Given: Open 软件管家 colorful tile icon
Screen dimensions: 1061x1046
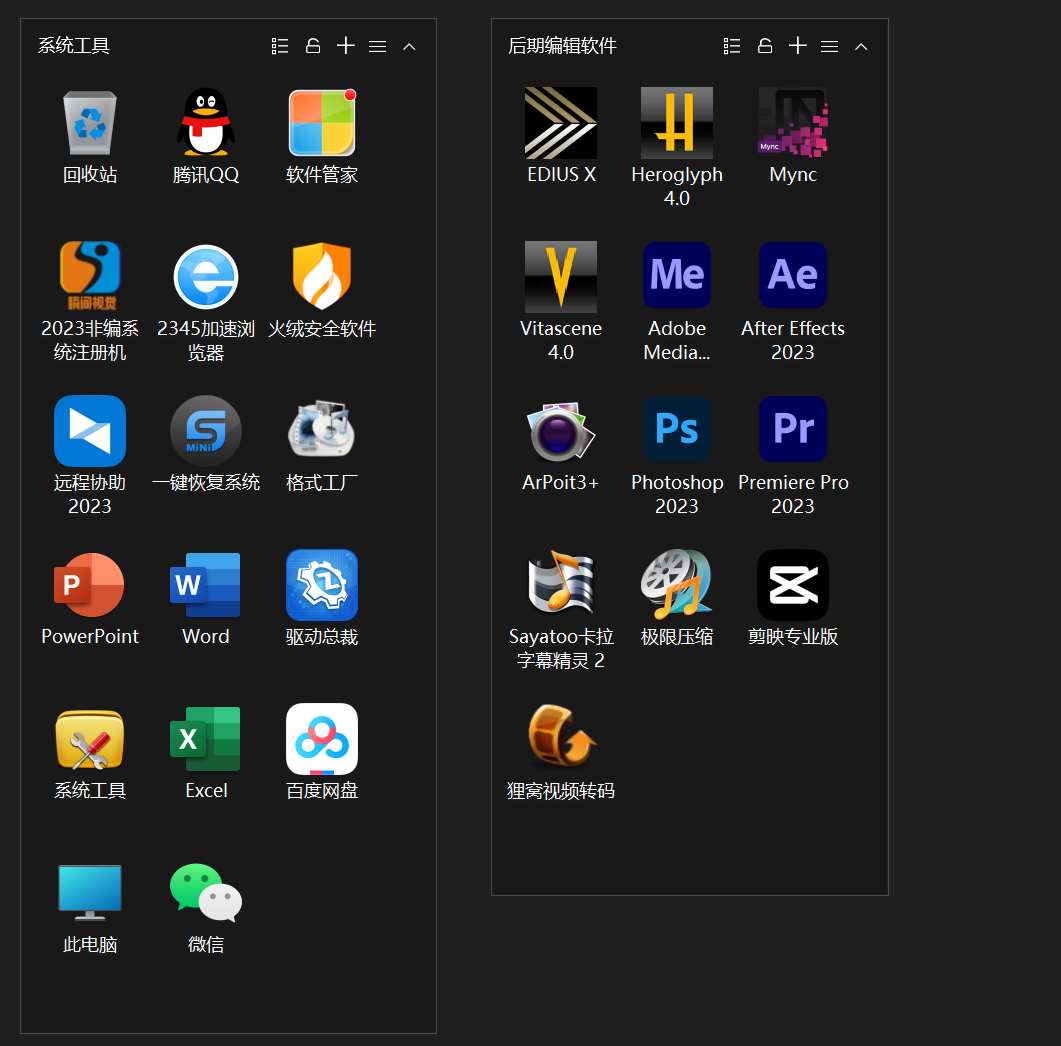Looking at the screenshot, I should point(322,123).
